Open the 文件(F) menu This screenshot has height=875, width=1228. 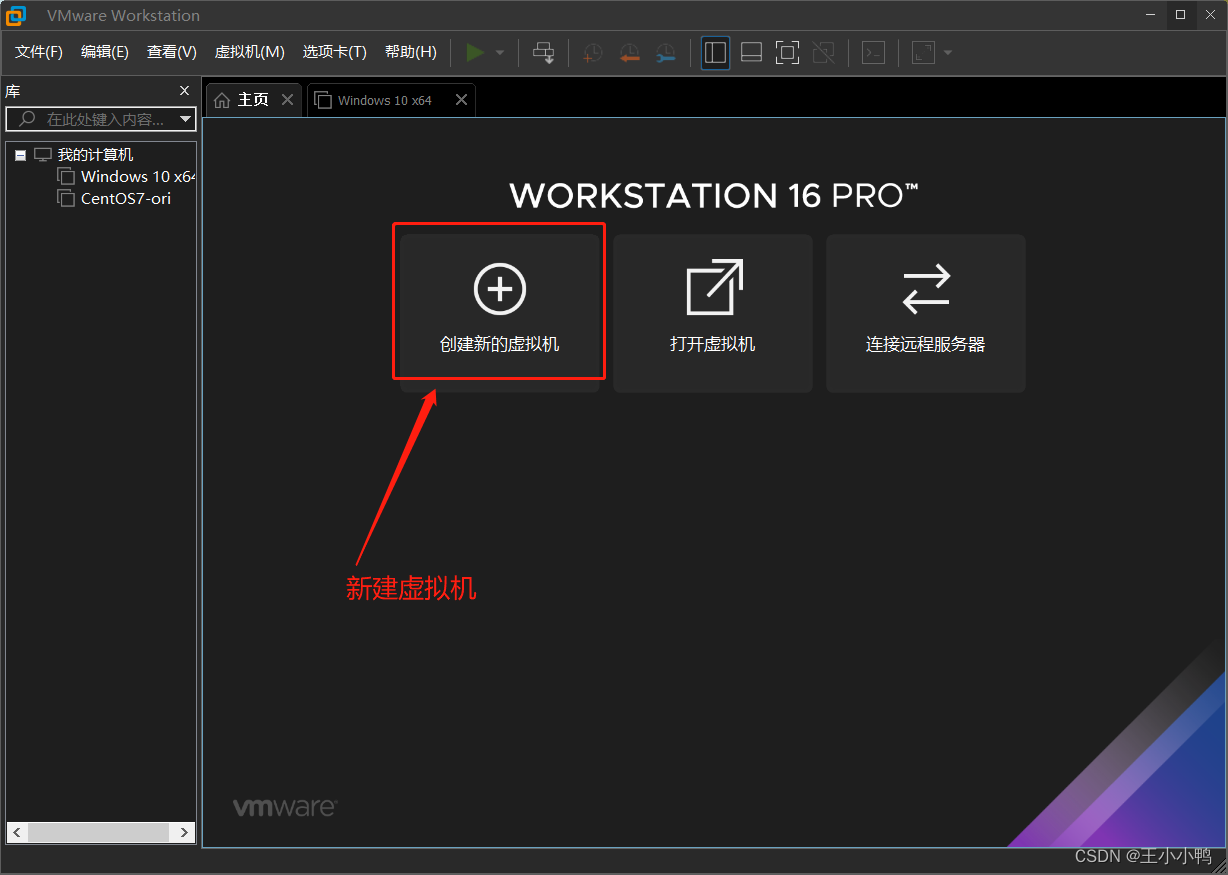click(x=39, y=52)
